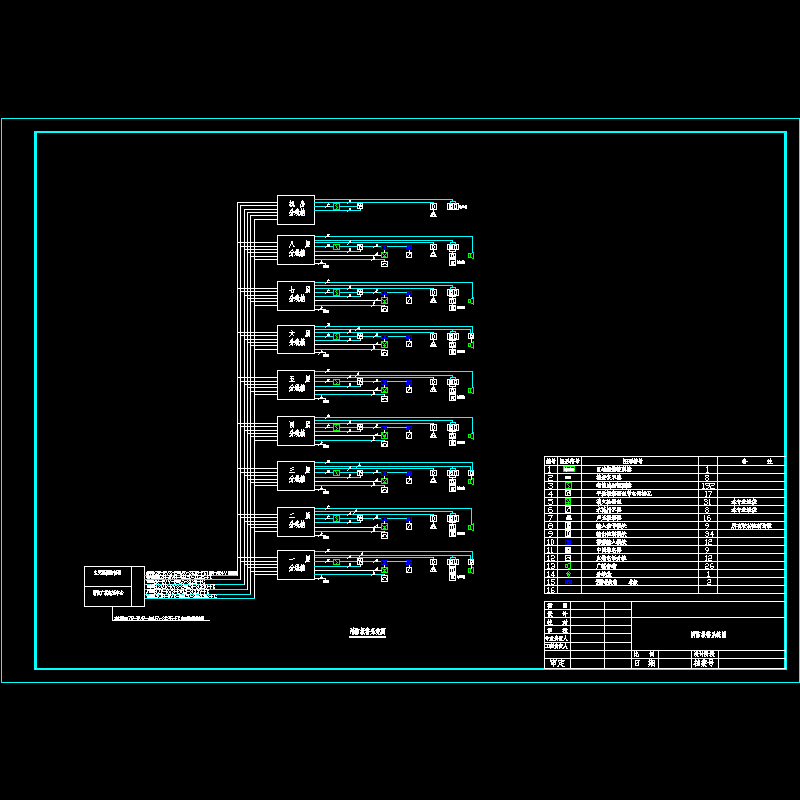Click green speaker symbol on 四层 row
This screenshot has width=800, height=800.
(471, 436)
